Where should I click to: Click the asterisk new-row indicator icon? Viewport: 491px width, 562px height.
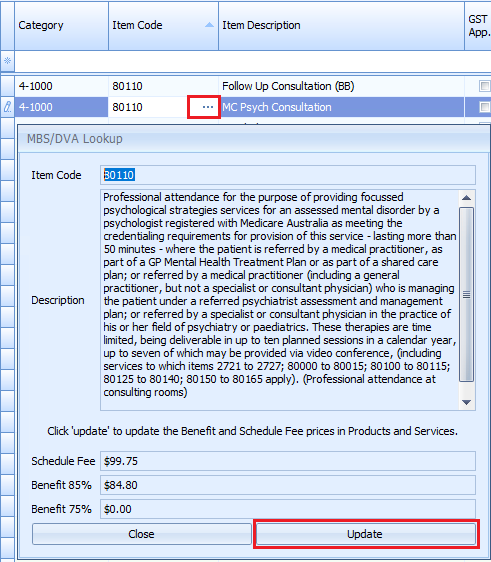point(7,61)
